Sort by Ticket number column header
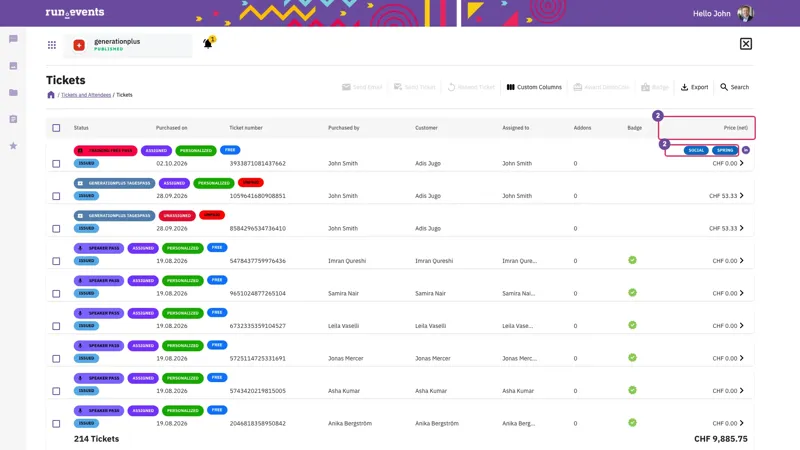The width and height of the screenshot is (800, 450). point(246,128)
